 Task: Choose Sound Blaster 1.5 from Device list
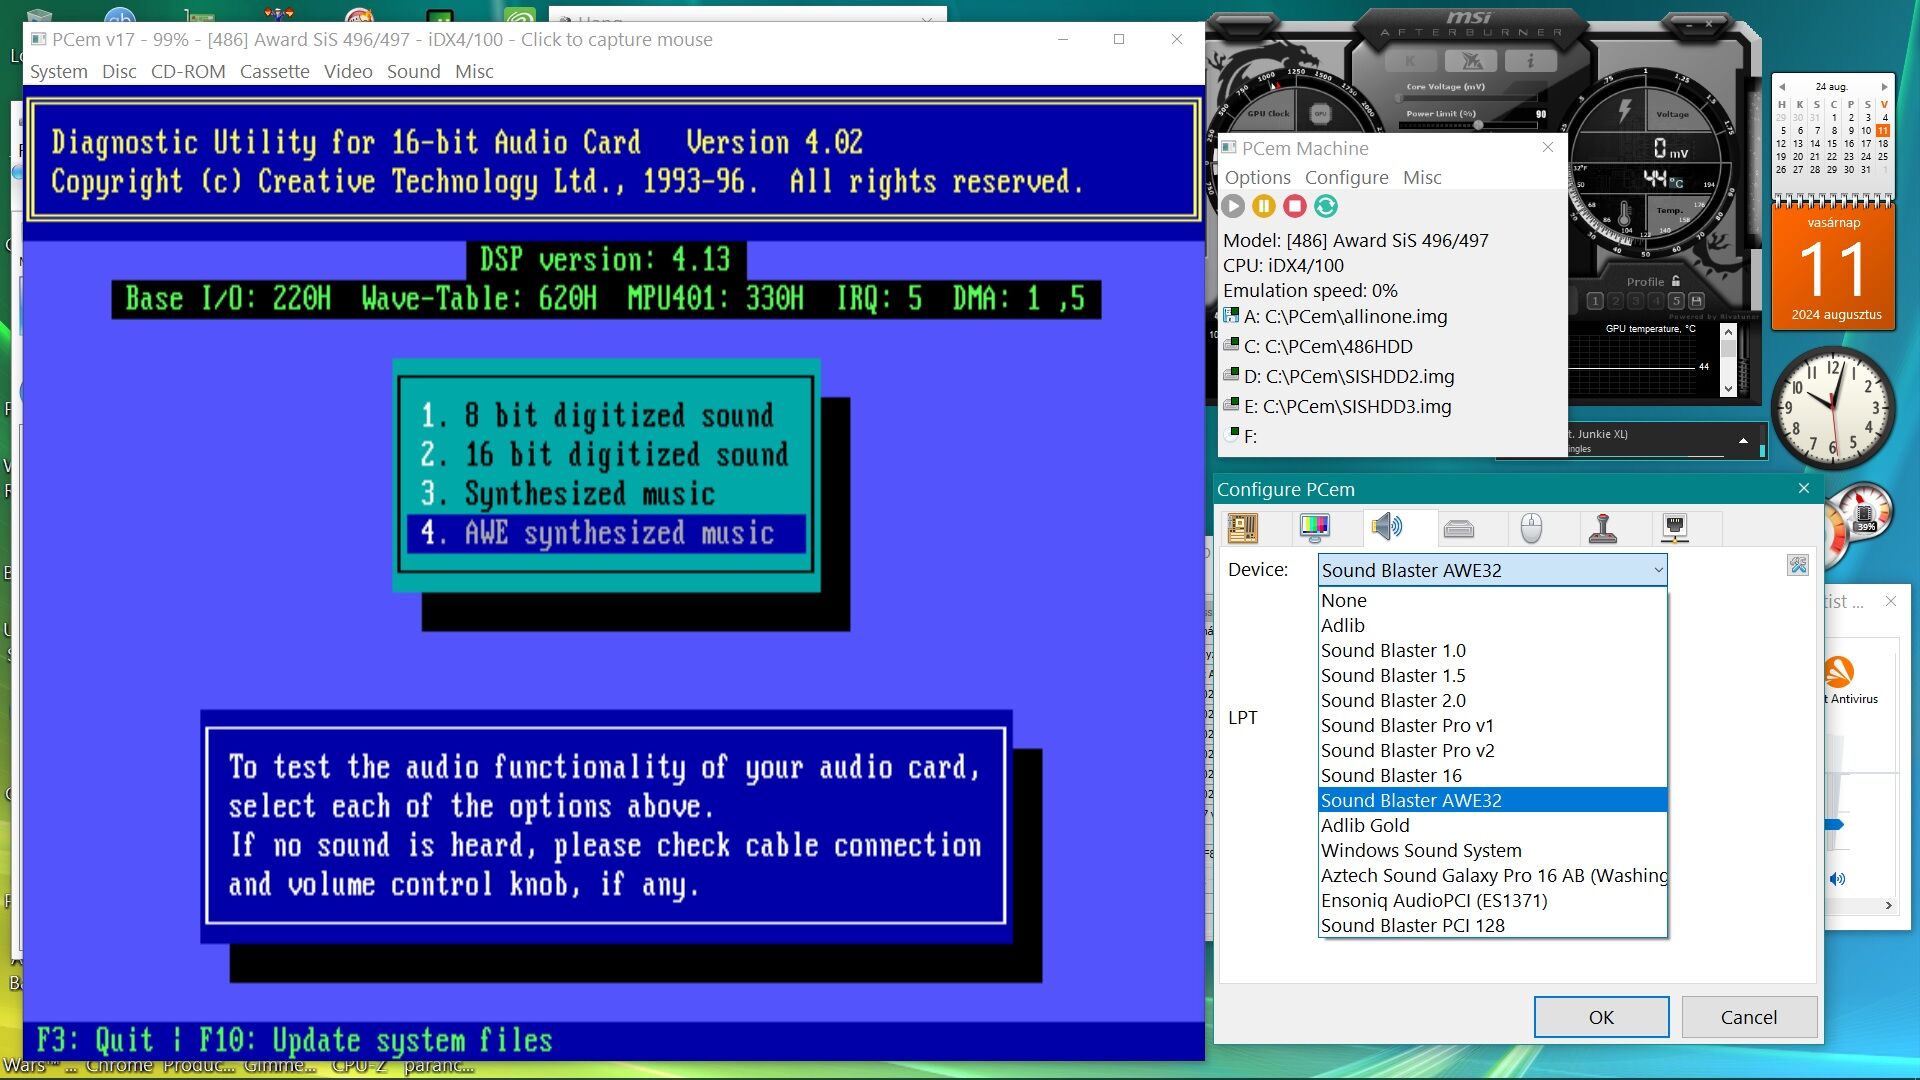point(1493,675)
